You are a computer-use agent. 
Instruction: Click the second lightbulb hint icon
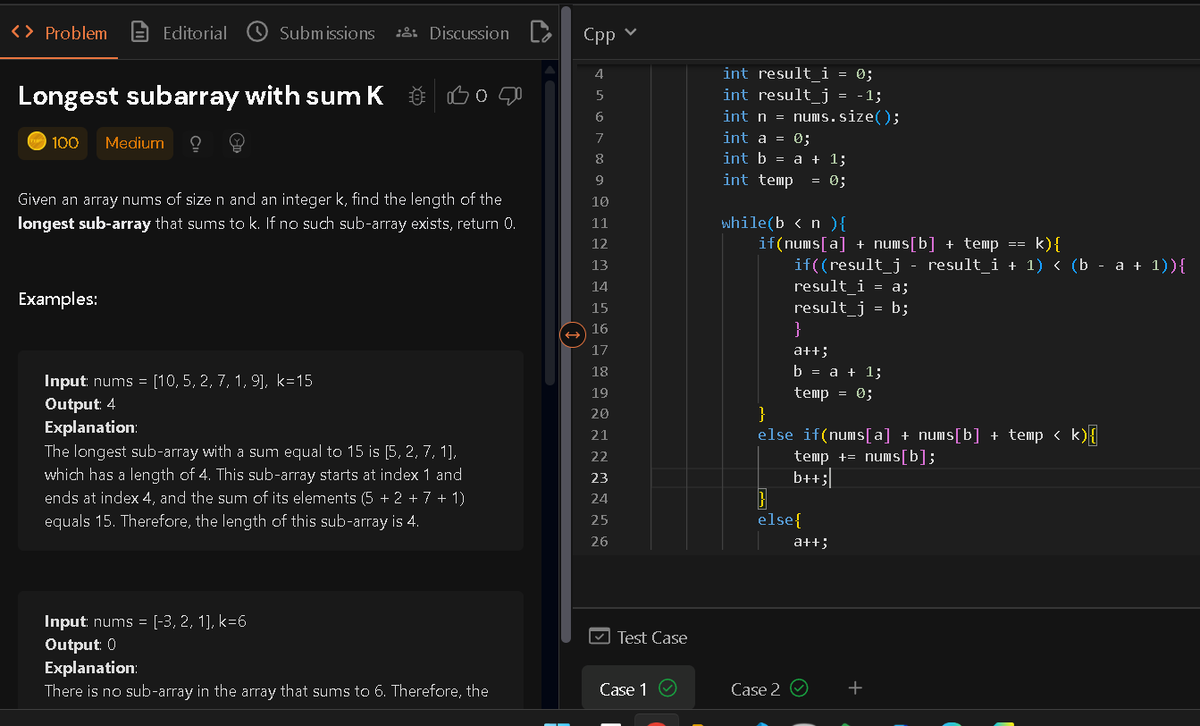coord(238,144)
